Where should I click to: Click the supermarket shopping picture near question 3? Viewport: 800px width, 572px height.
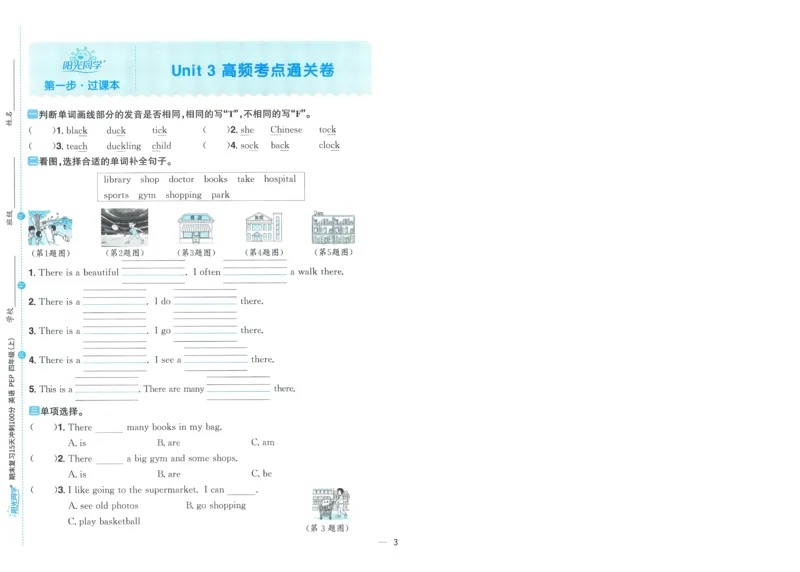point(331,504)
